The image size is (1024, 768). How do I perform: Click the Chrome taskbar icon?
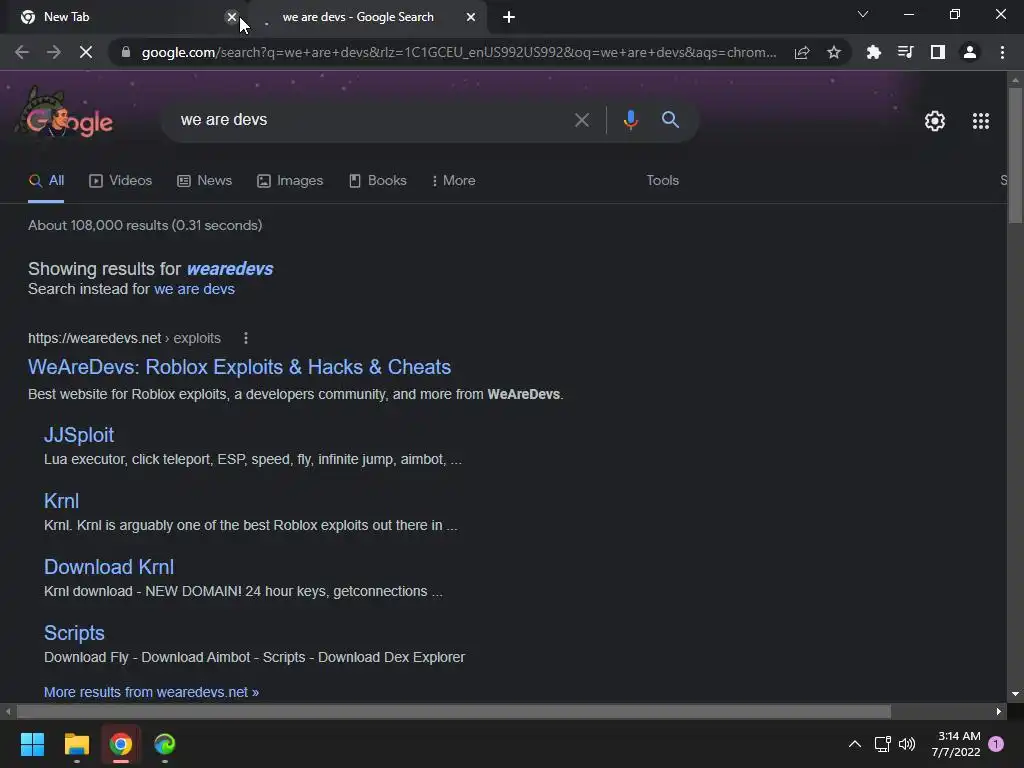click(x=121, y=744)
